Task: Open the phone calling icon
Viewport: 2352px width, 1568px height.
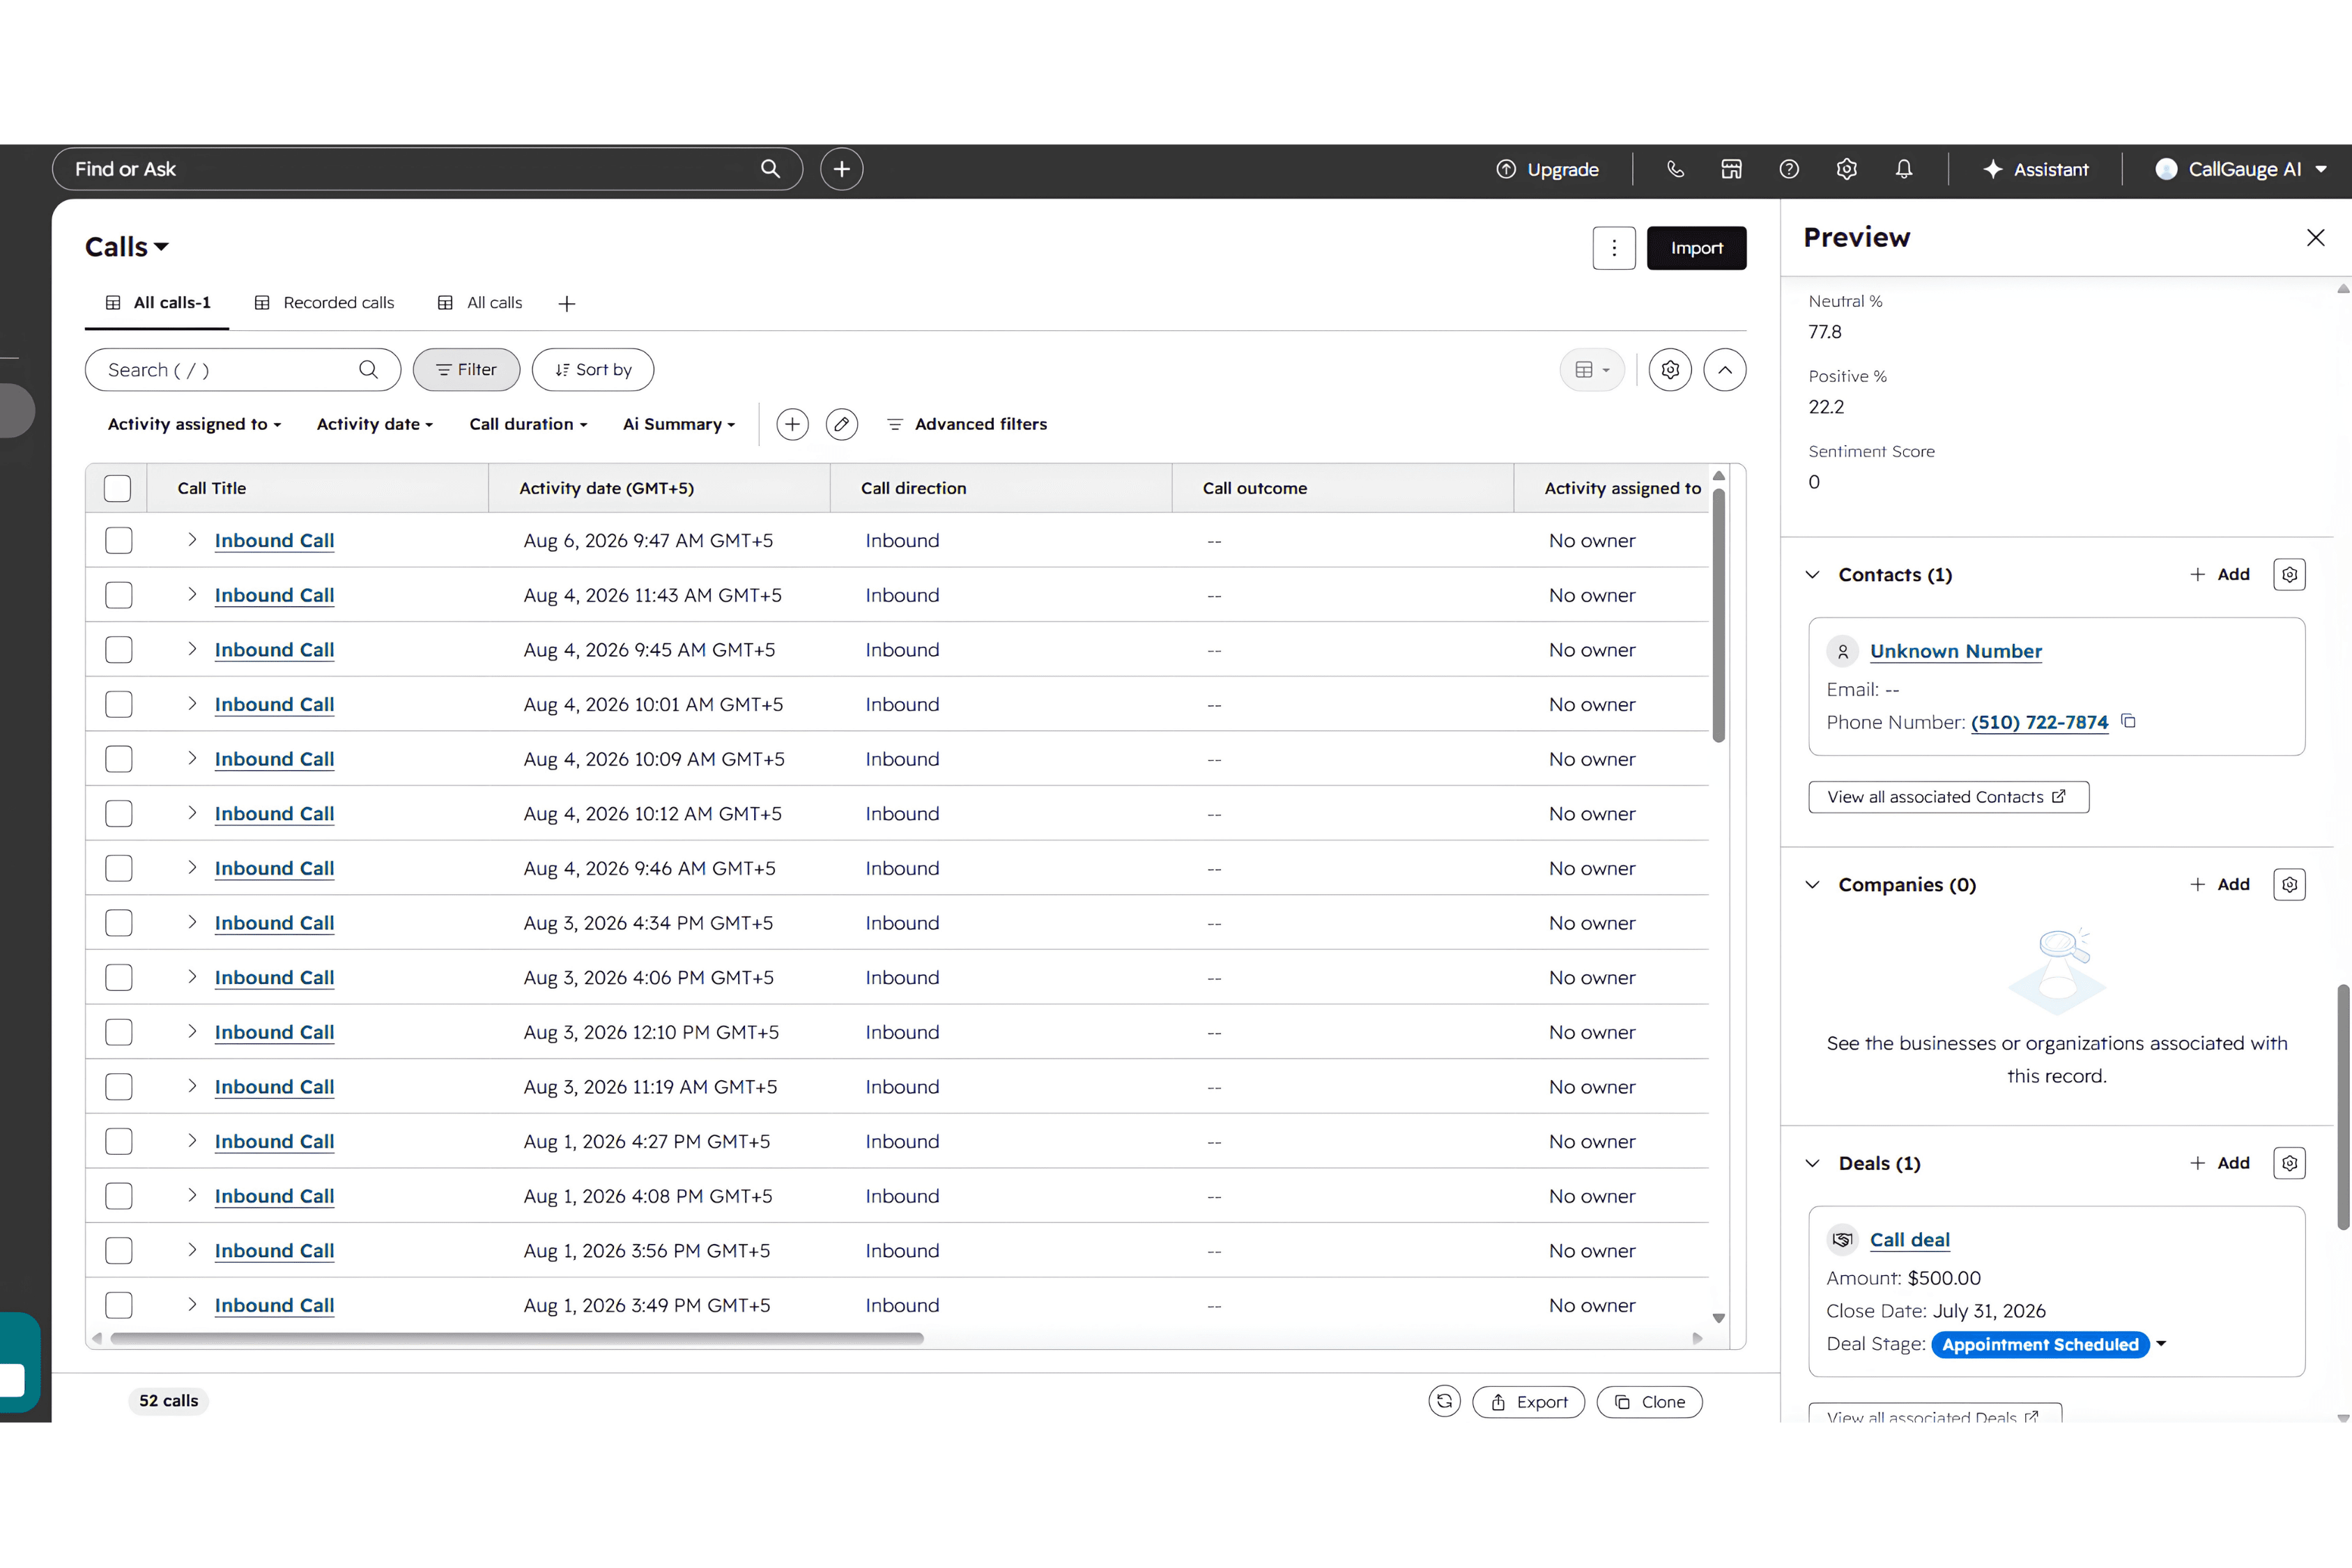Action: tap(1675, 169)
